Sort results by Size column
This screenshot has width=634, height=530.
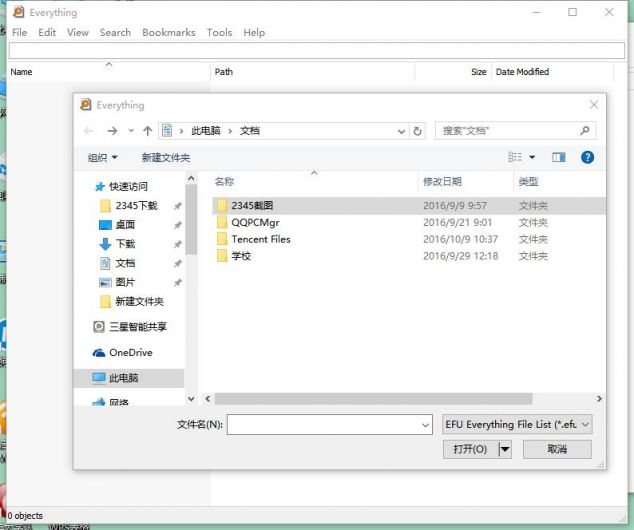tap(453, 72)
